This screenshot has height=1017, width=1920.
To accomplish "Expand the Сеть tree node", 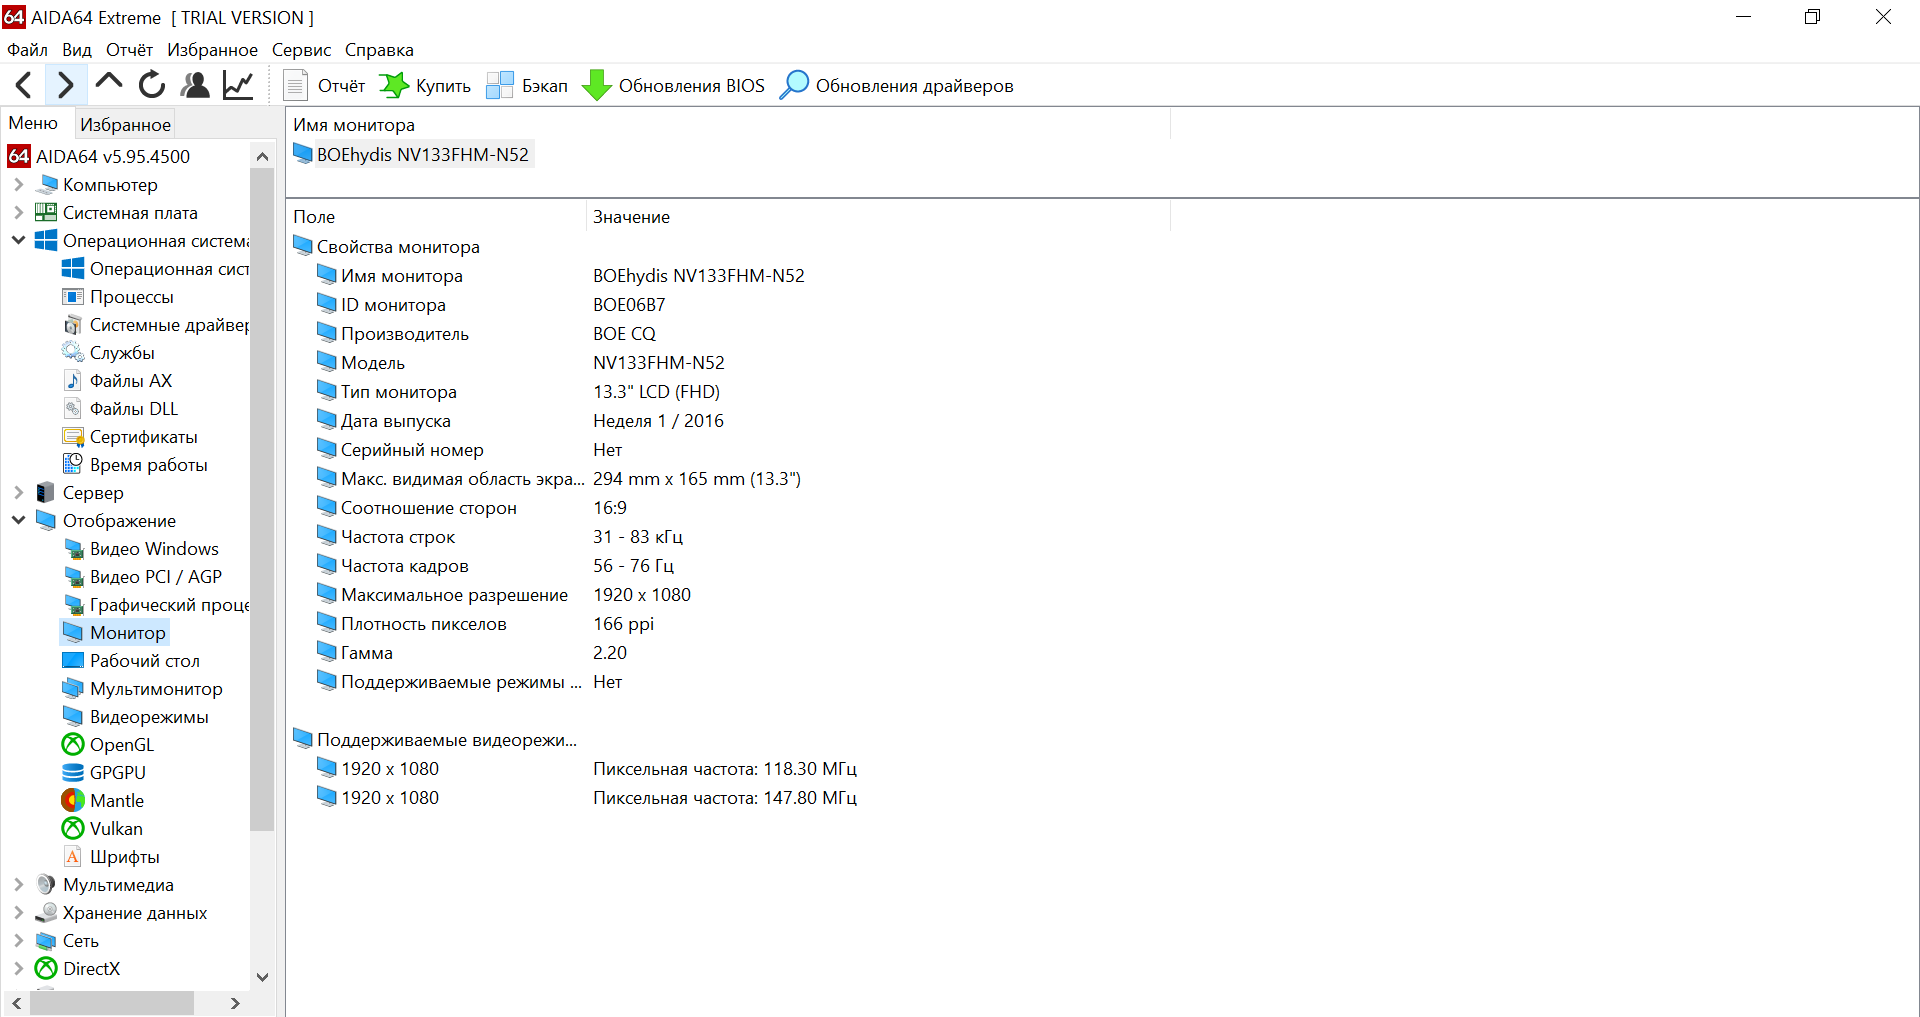I will (18, 940).
